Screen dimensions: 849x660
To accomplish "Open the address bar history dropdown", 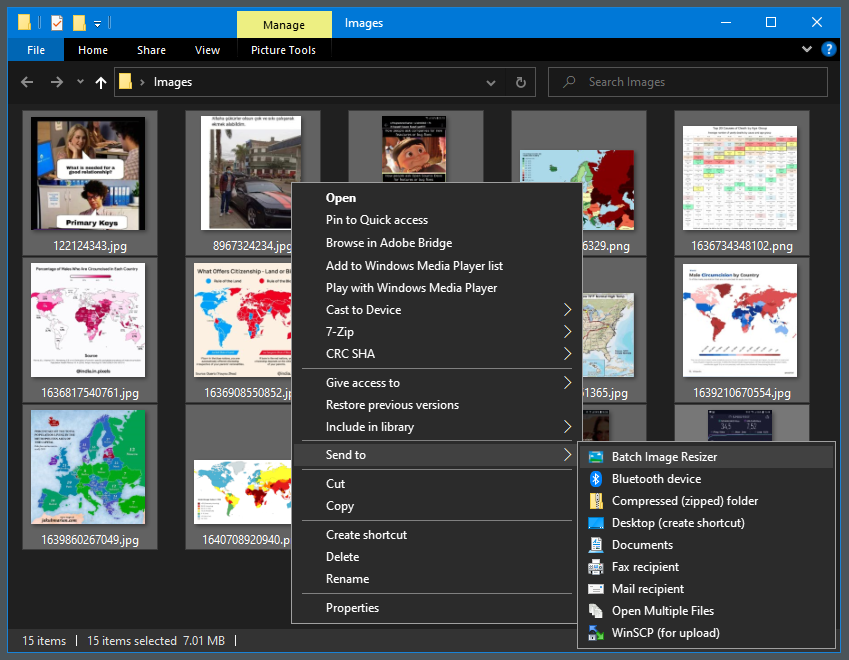I will (x=490, y=83).
